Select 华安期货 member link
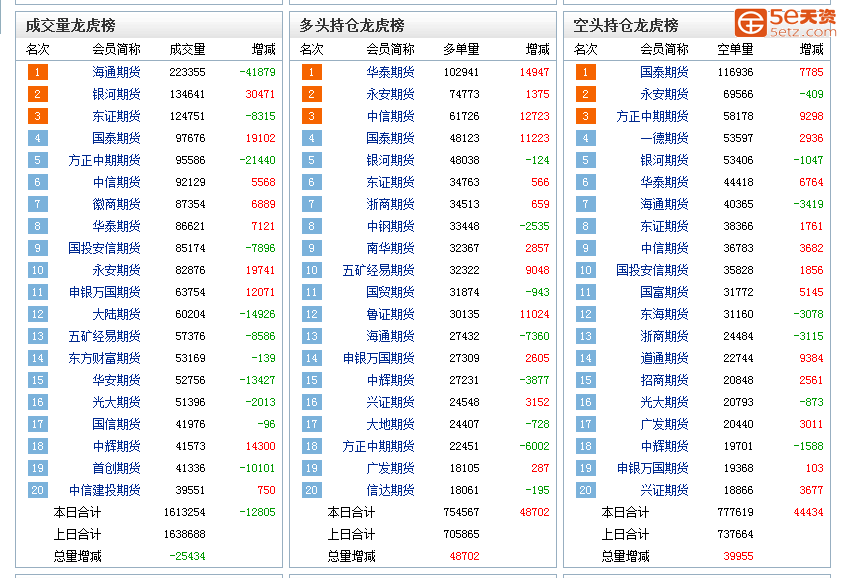 116,380
